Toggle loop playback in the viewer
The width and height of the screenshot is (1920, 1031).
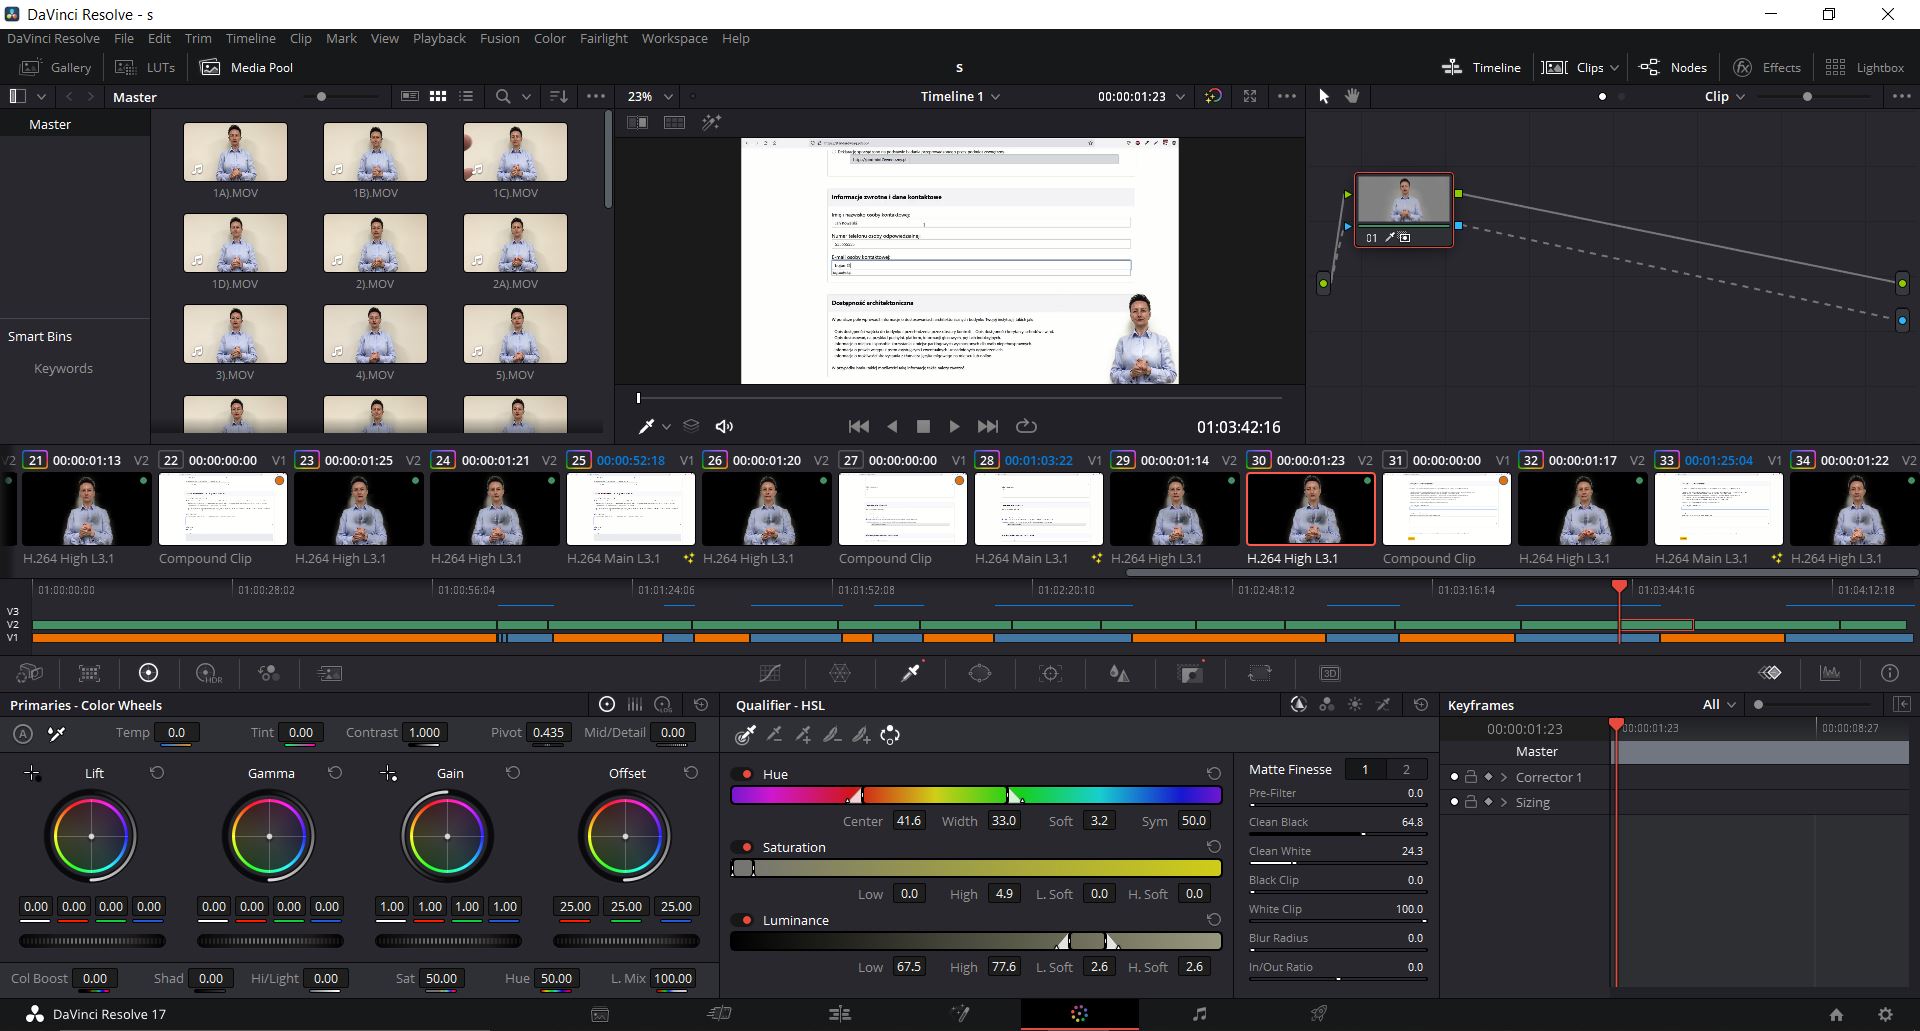pyautogui.click(x=1026, y=426)
